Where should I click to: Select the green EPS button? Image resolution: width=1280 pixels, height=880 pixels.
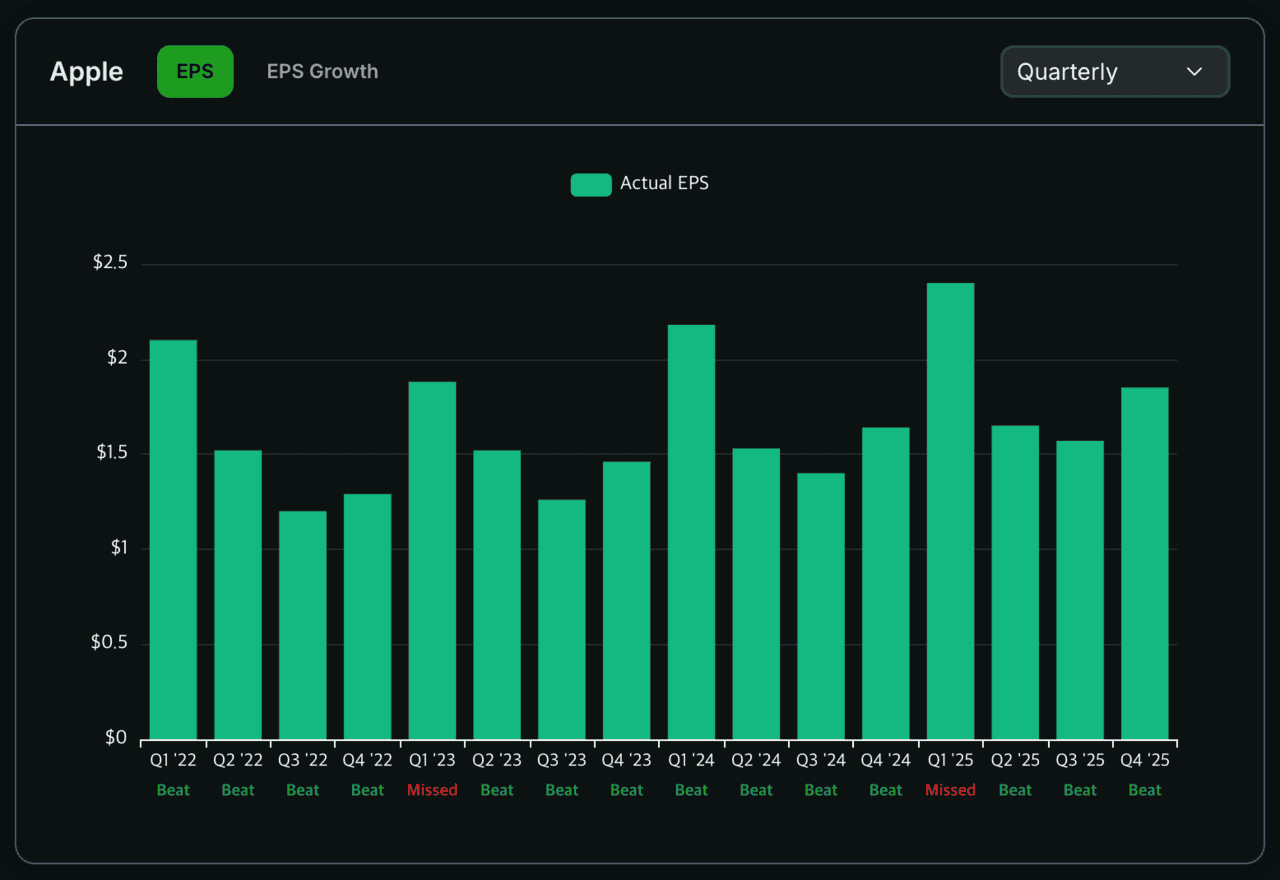(x=194, y=71)
